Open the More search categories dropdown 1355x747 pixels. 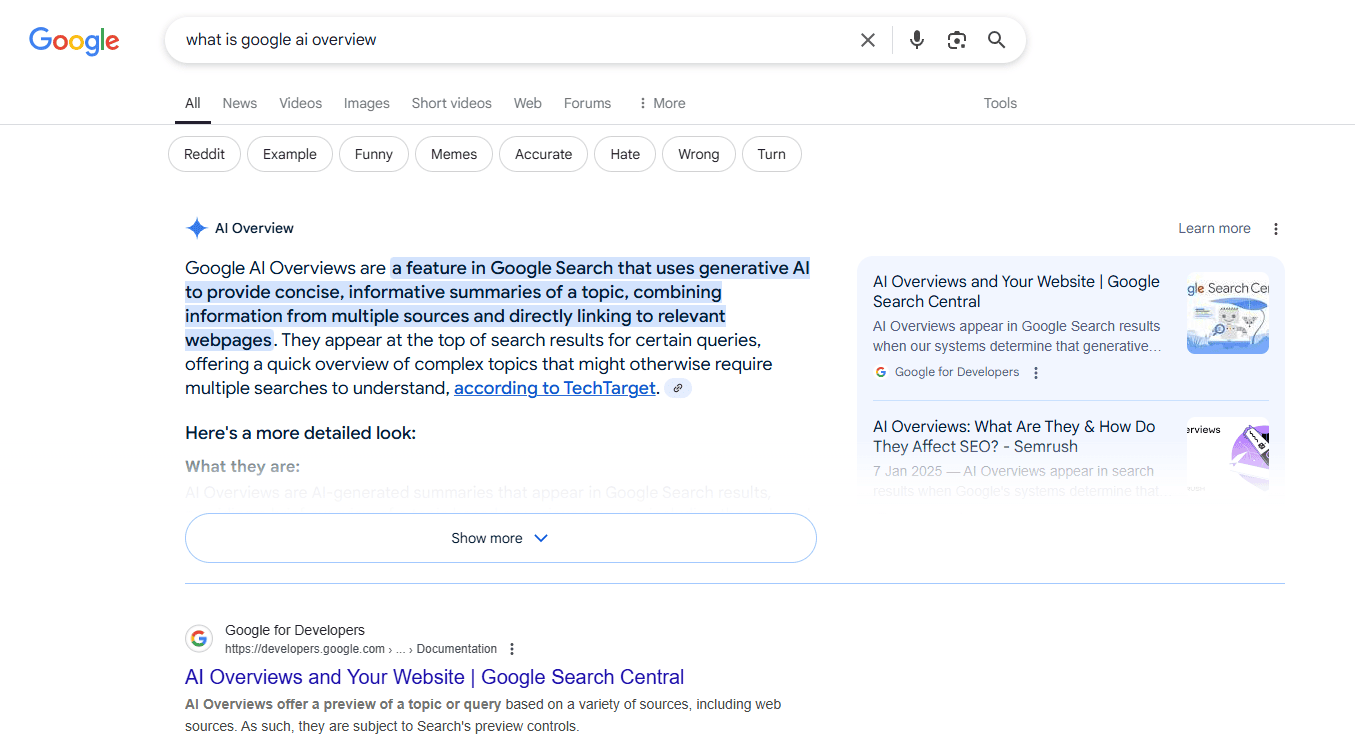pos(662,103)
